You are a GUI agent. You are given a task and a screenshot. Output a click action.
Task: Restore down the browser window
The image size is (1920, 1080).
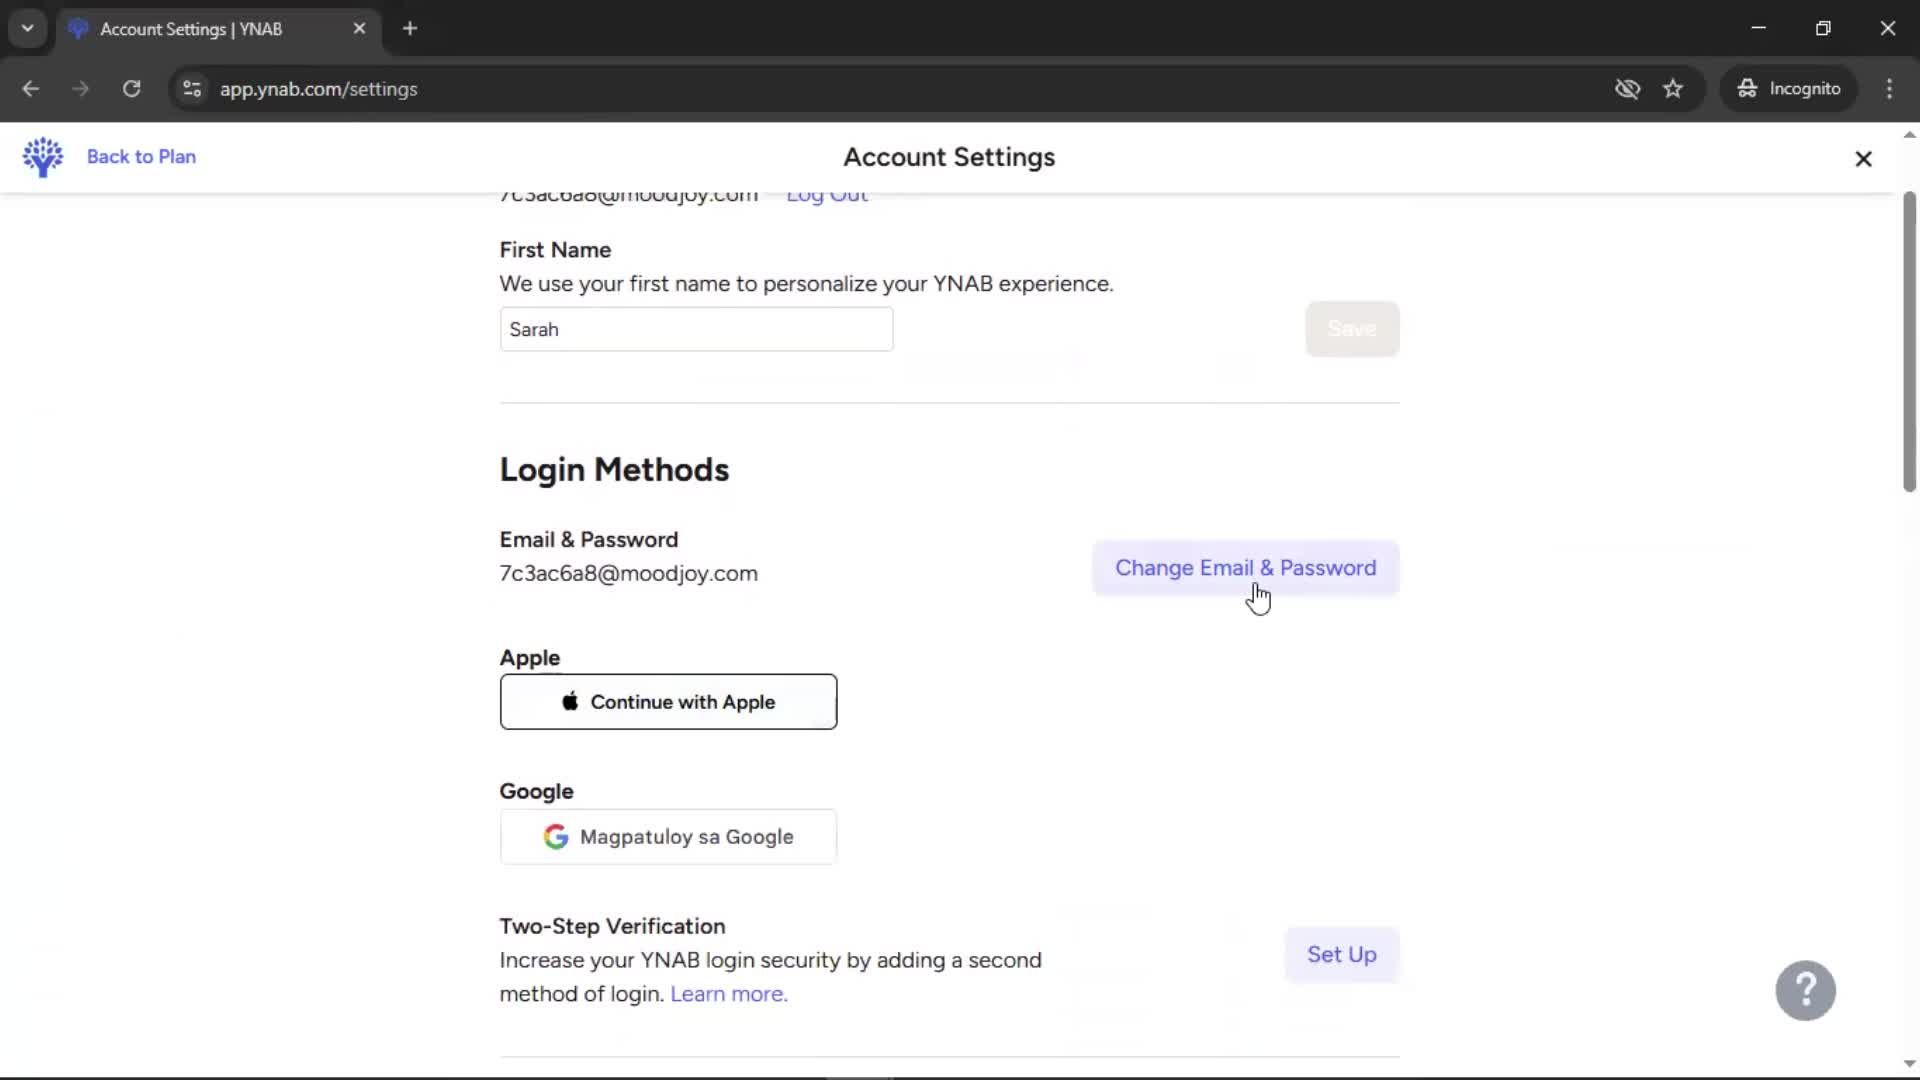click(x=1823, y=28)
